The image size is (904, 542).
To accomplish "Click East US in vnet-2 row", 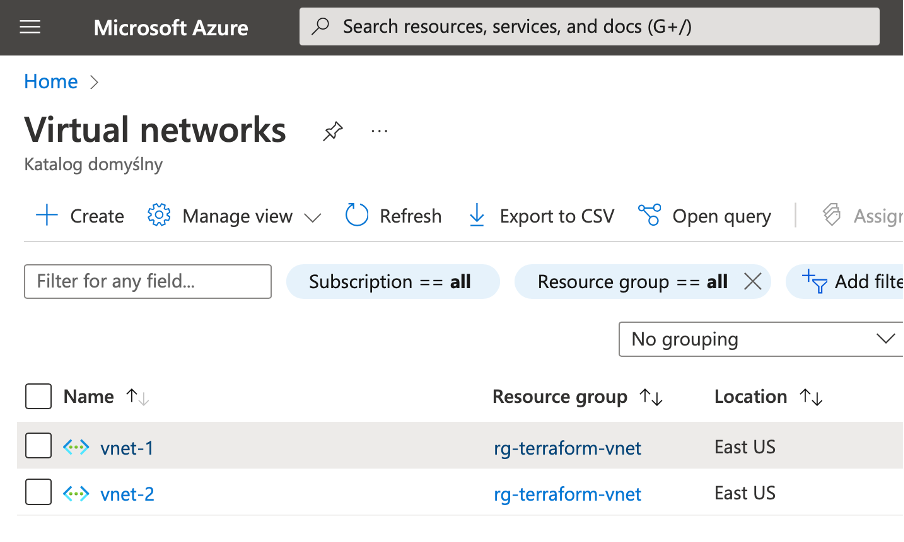I will tap(745, 493).
